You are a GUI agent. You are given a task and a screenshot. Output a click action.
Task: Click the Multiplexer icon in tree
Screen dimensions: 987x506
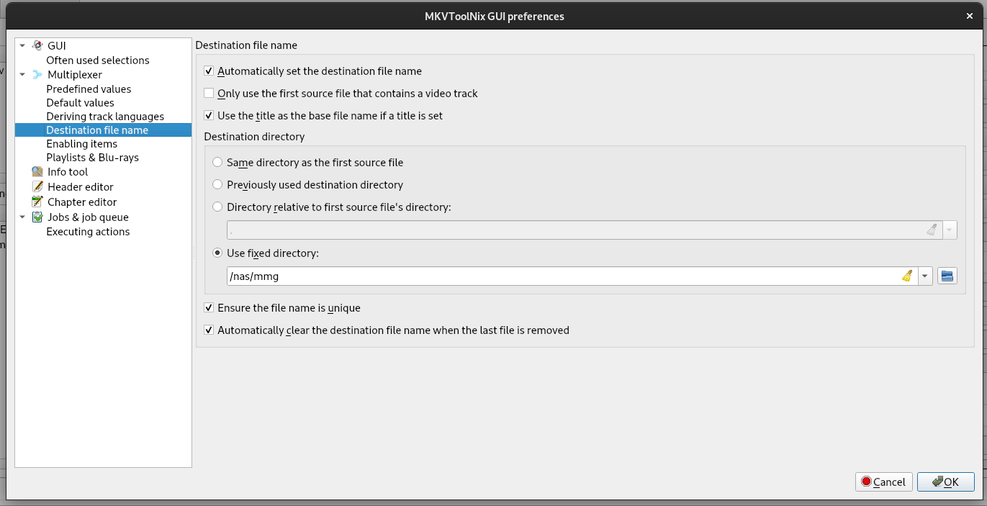37,74
